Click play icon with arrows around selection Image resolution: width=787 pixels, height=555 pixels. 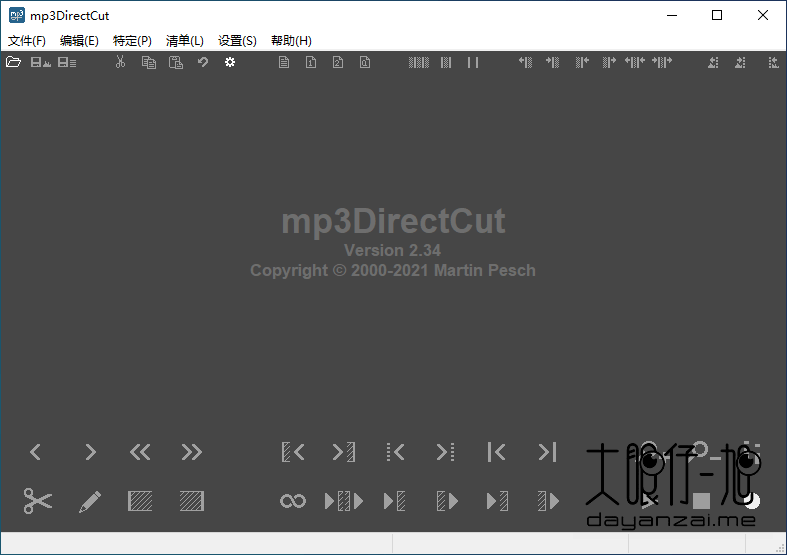[344, 501]
